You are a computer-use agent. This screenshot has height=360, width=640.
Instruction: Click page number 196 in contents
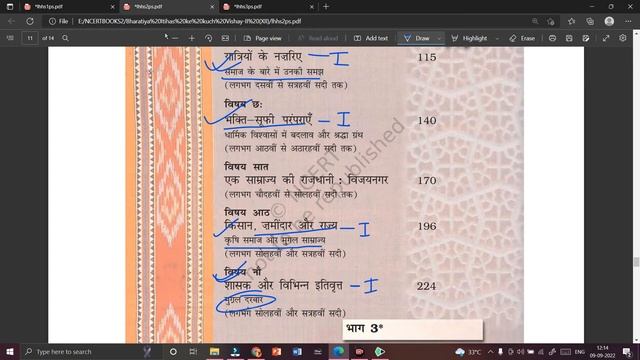click(427, 226)
